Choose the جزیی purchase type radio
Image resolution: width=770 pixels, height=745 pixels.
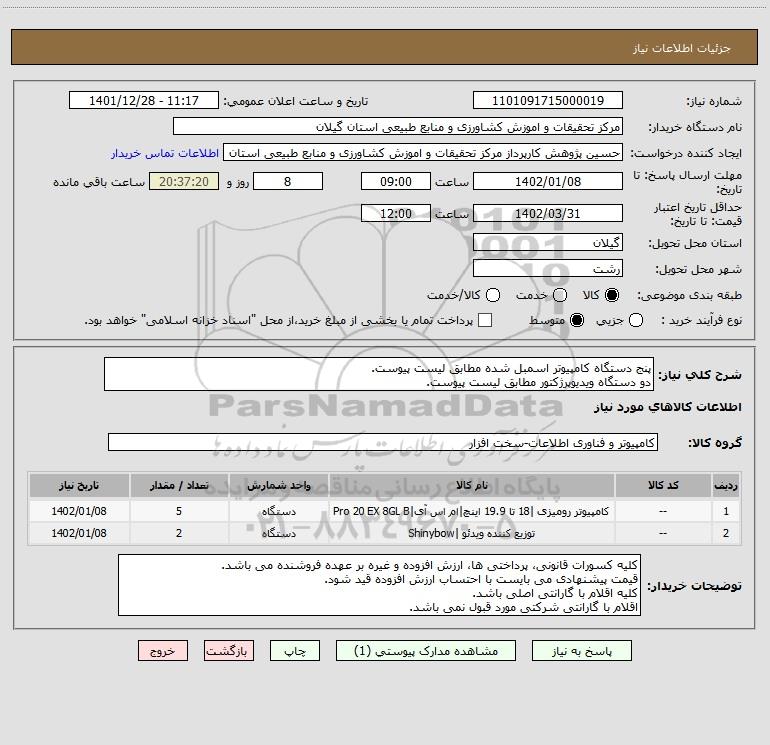(x=636, y=320)
